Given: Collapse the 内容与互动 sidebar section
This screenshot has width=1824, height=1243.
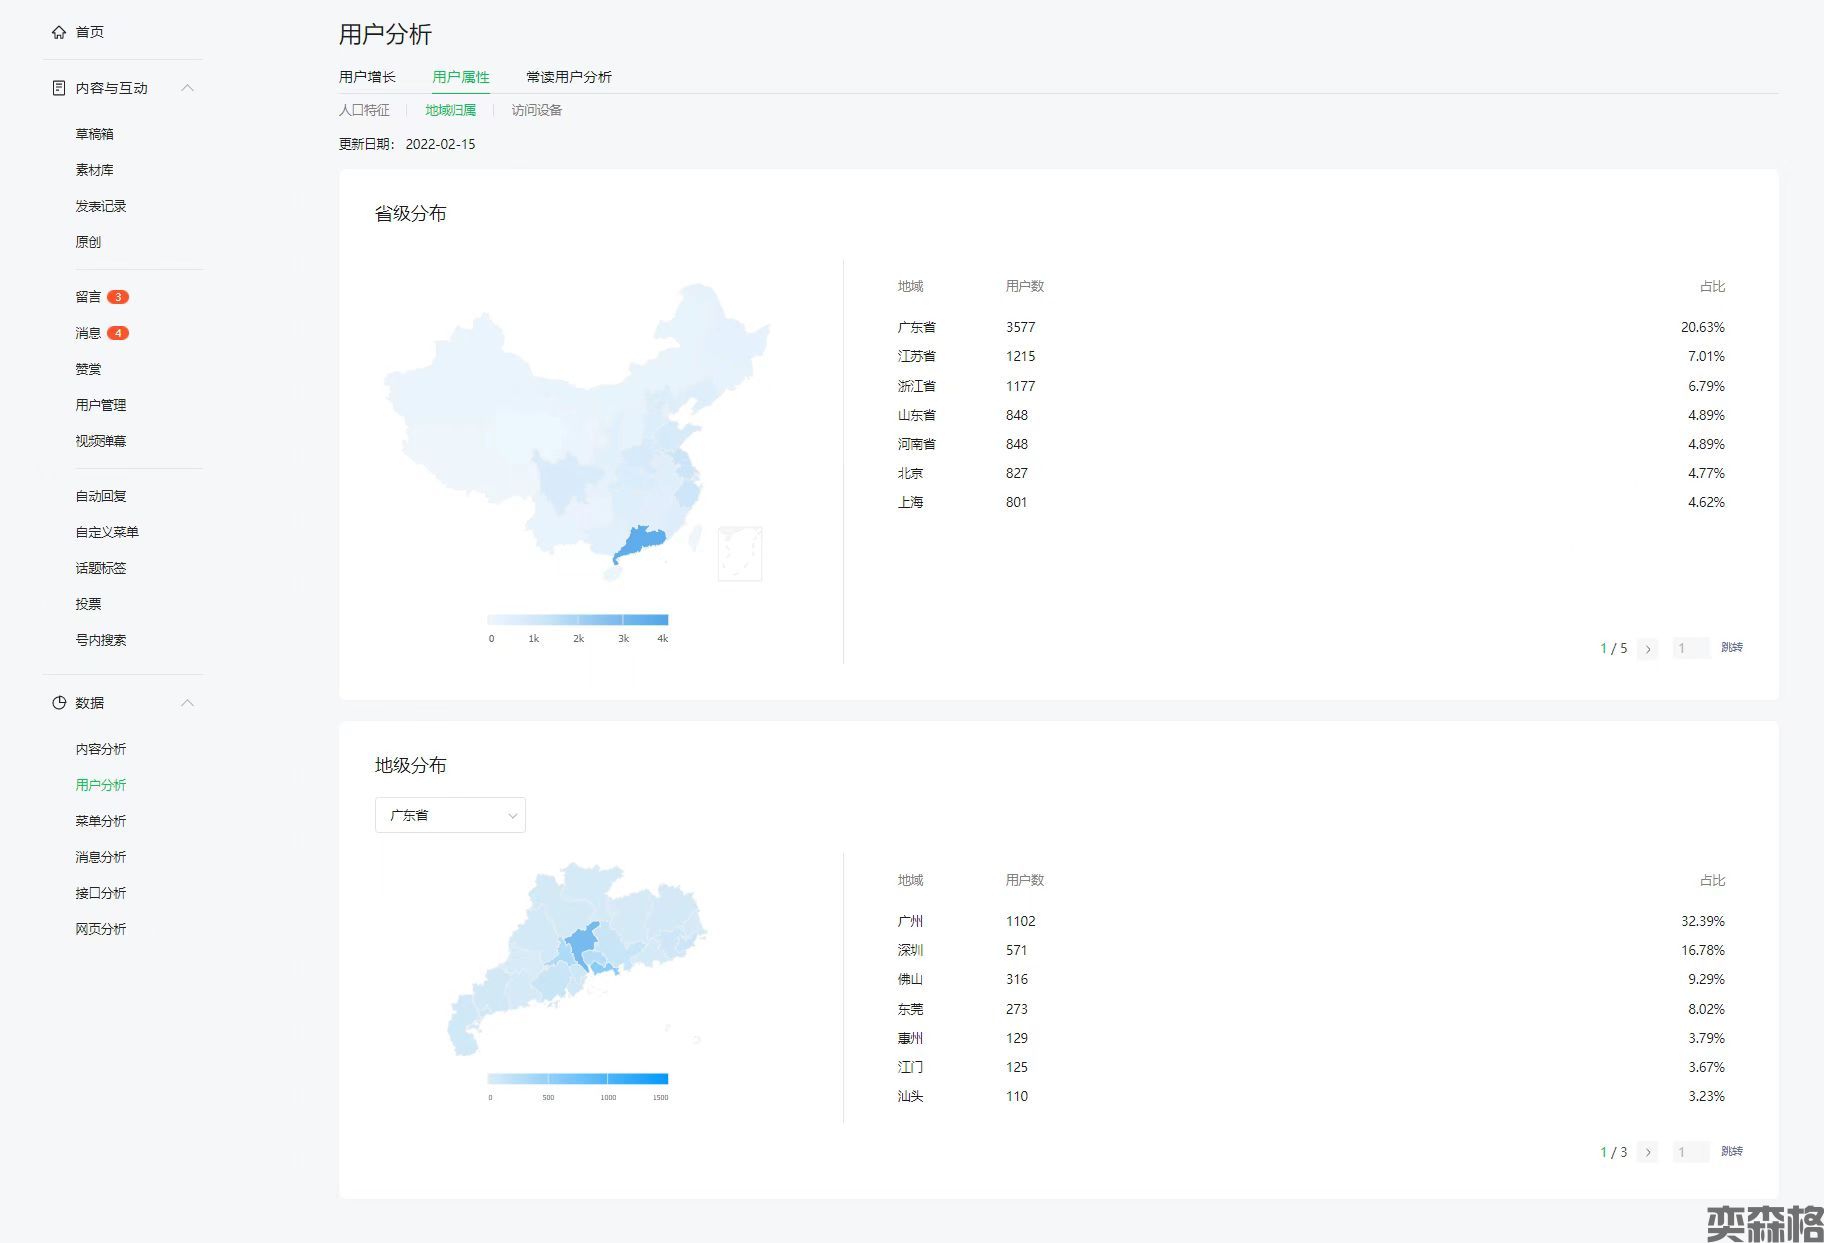Looking at the screenshot, I should (x=187, y=88).
